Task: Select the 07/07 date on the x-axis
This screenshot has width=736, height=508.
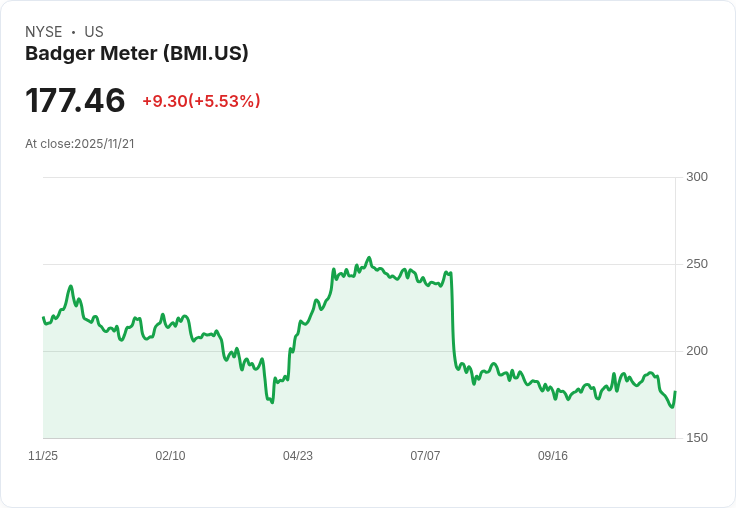Action: click(425, 456)
